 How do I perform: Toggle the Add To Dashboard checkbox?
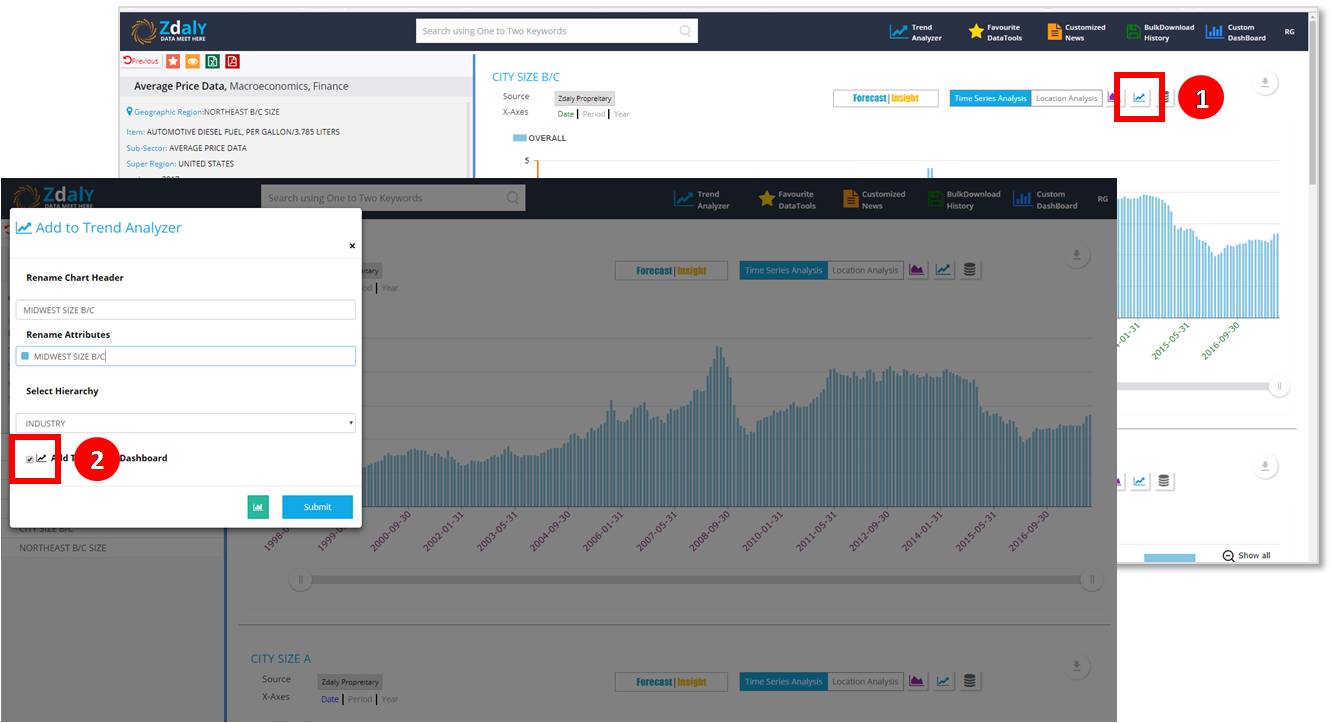pos(30,459)
